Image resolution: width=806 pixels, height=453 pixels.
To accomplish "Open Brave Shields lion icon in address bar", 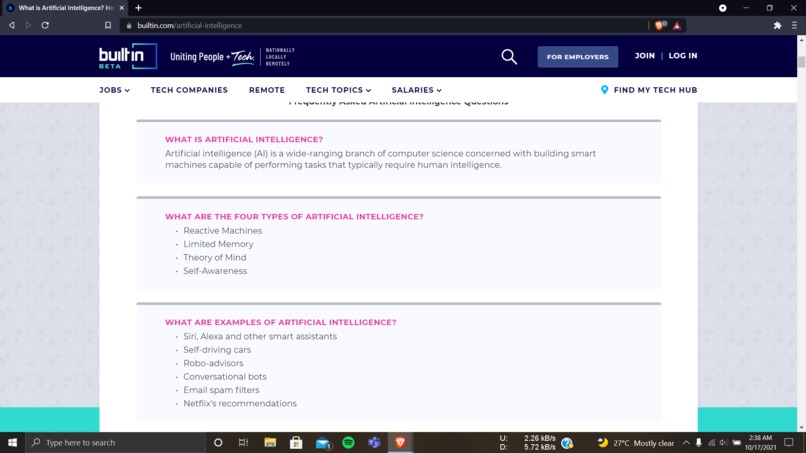I will pos(660,25).
